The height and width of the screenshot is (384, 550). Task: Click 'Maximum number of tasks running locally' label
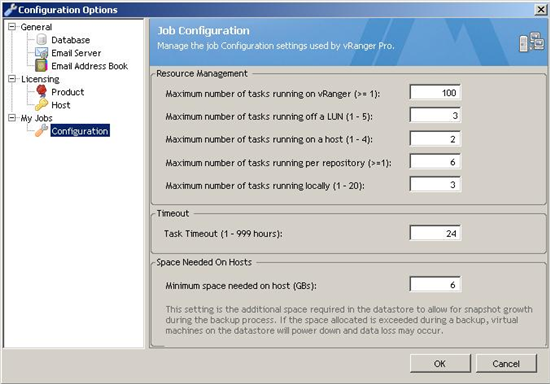(x=265, y=186)
